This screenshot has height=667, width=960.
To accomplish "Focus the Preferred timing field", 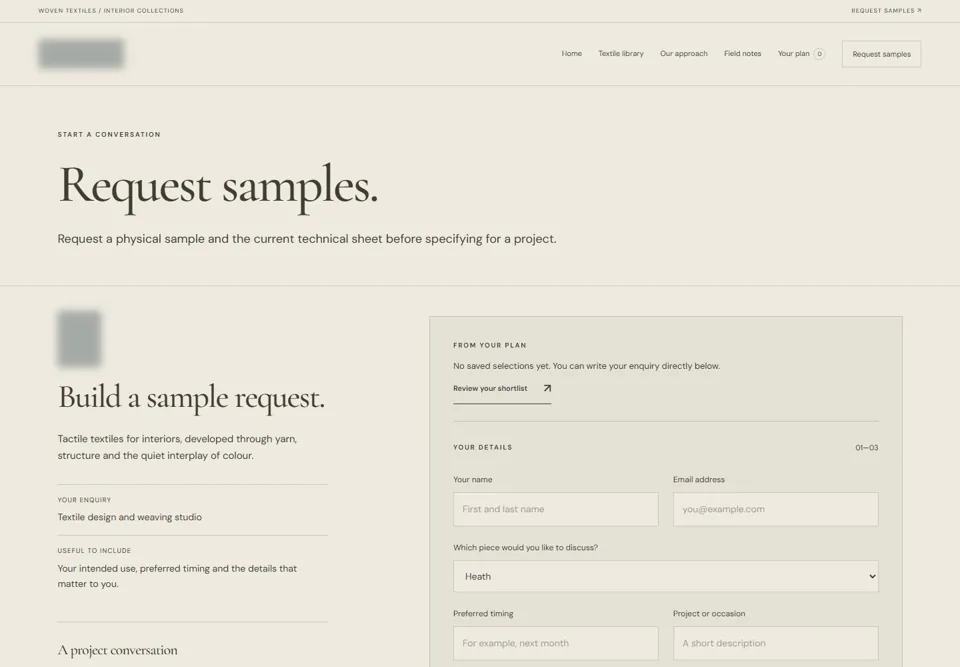I will click(555, 643).
